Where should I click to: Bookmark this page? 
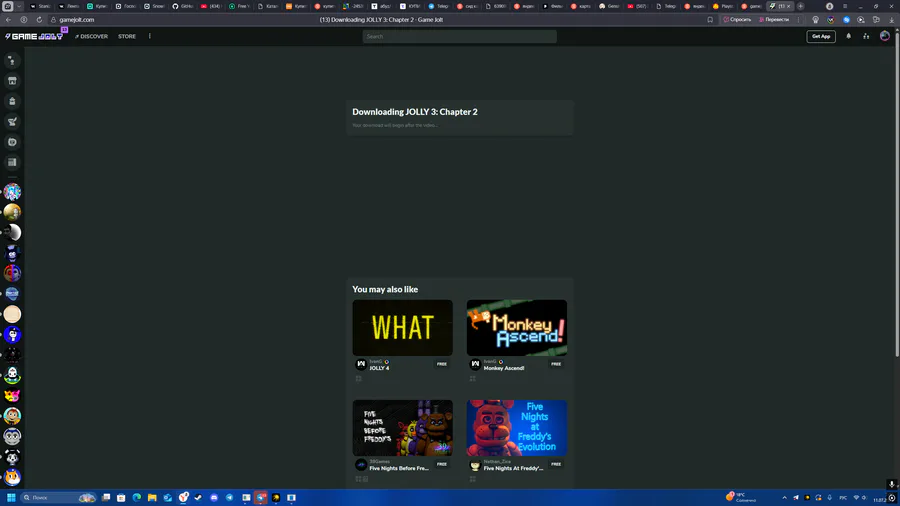(710, 20)
